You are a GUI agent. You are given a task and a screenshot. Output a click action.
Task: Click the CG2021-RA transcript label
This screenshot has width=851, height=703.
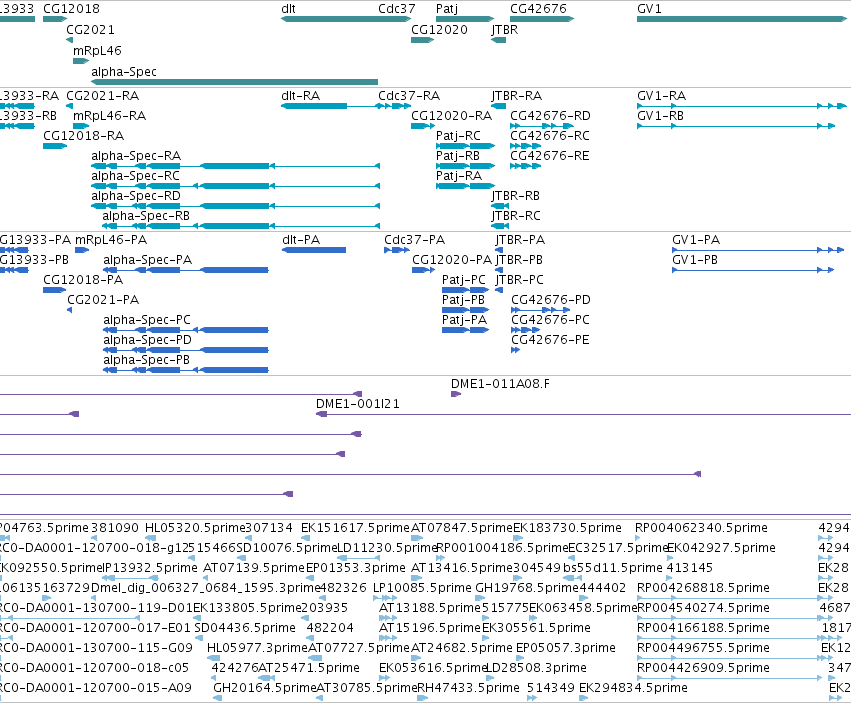[103, 96]
